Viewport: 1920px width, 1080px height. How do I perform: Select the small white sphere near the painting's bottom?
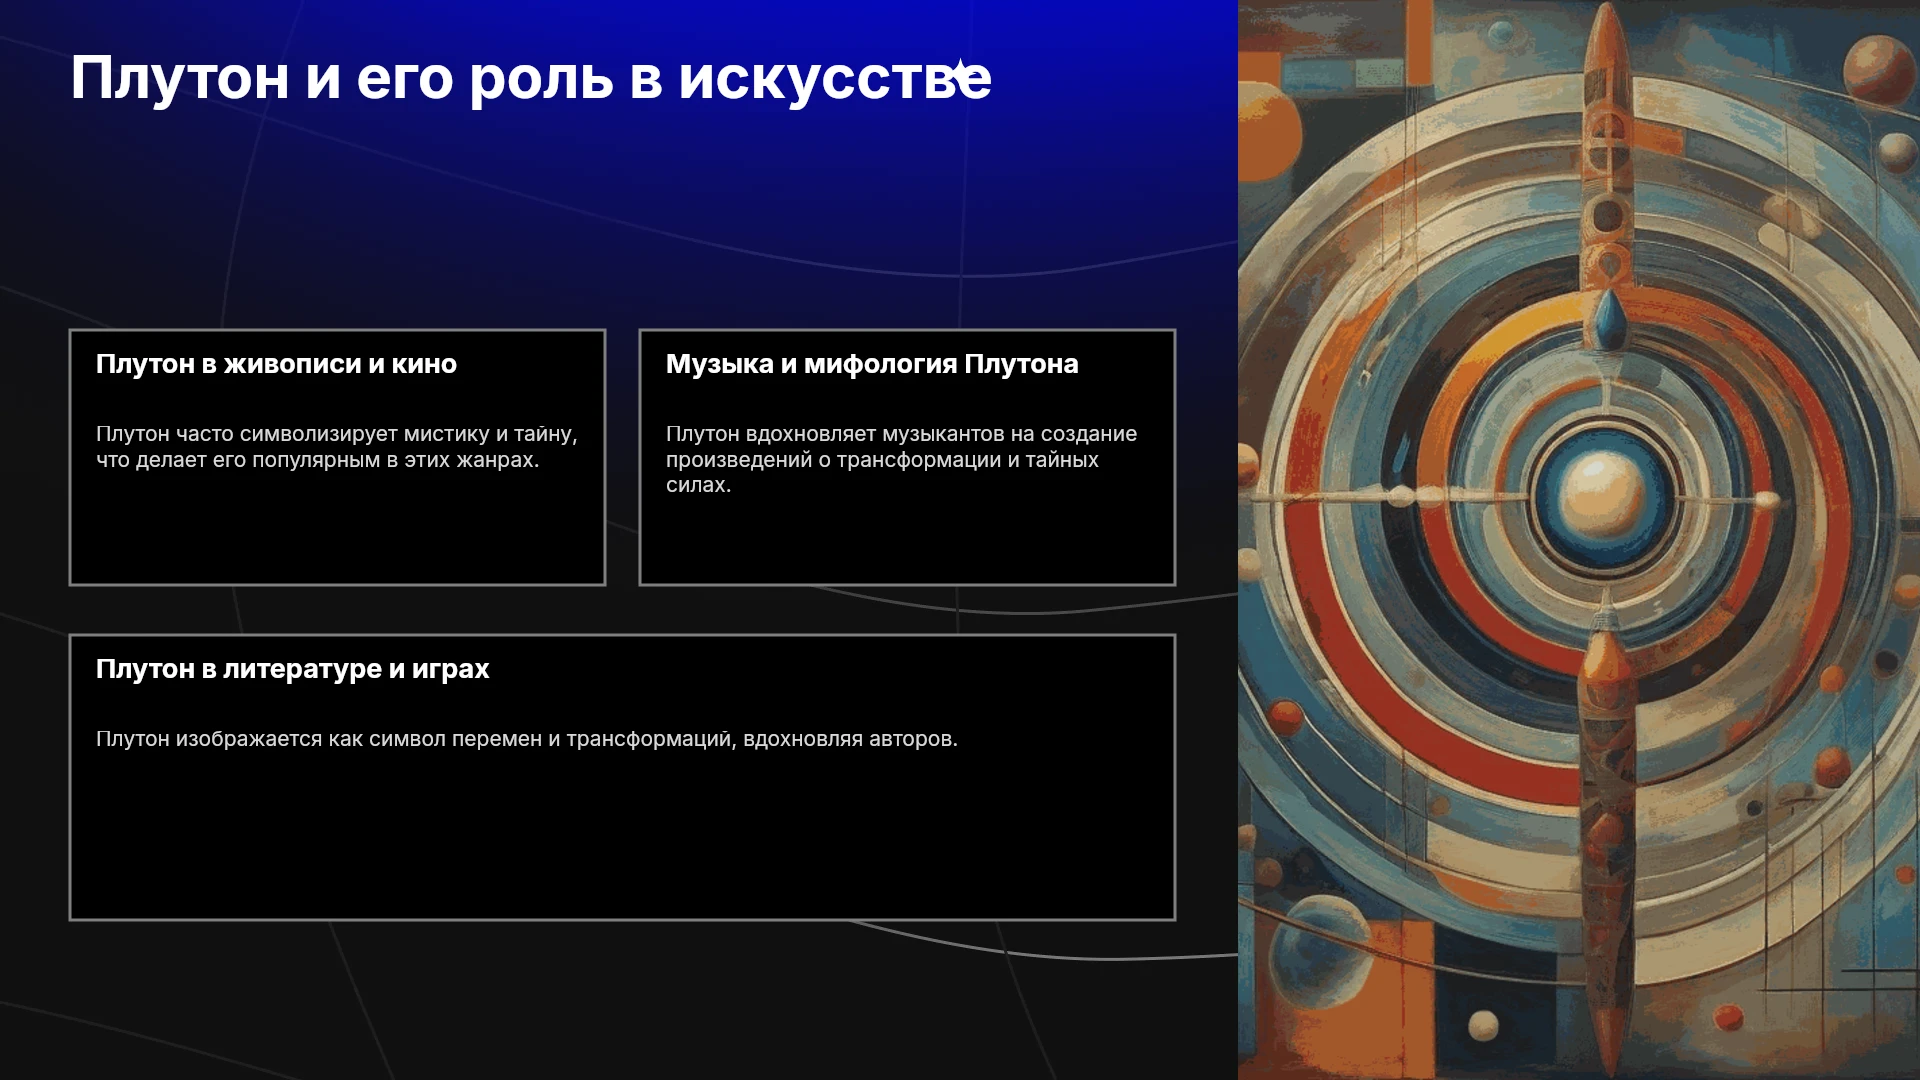(x=1483, y=1025)
